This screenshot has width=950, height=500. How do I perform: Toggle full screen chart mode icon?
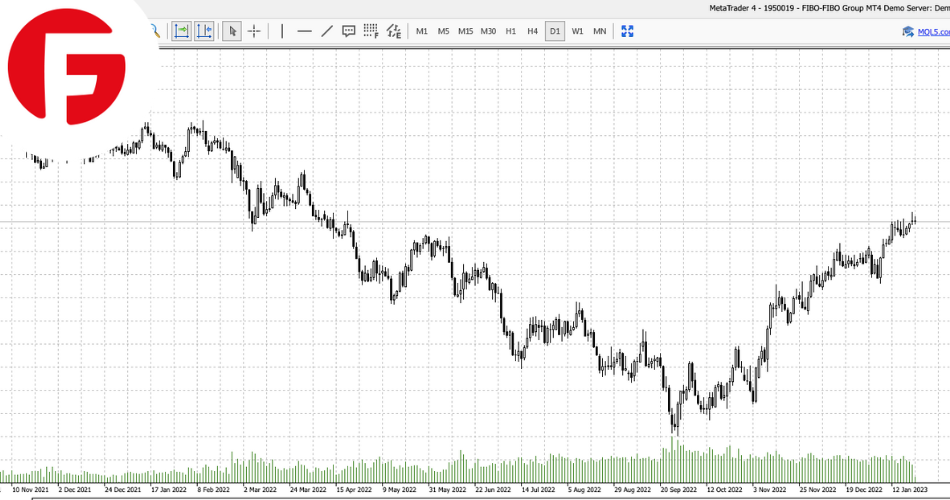[x=627, y=31]
